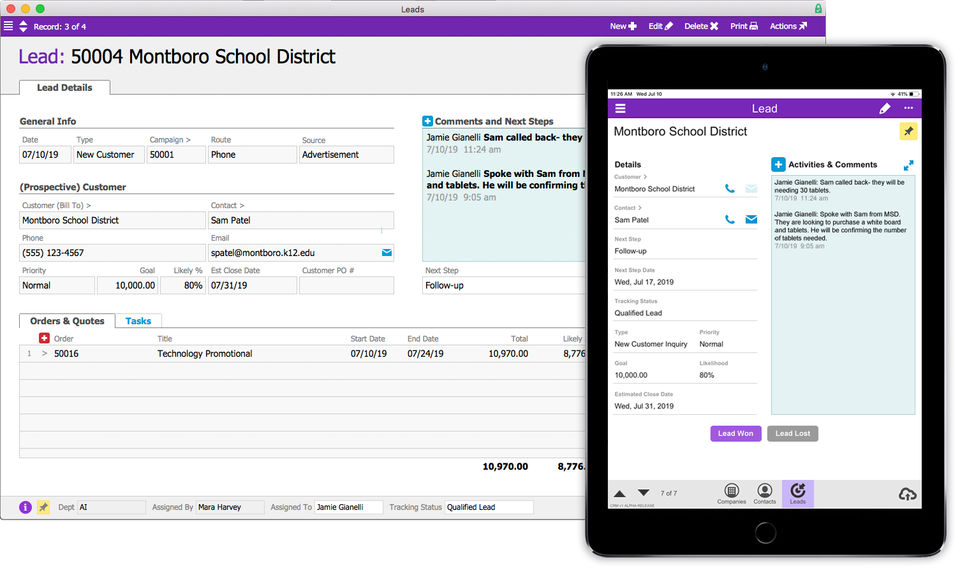Screen dimensions: 960x572
Task: Add an order with the red plus icon
Action: click(x=44, y=338)
